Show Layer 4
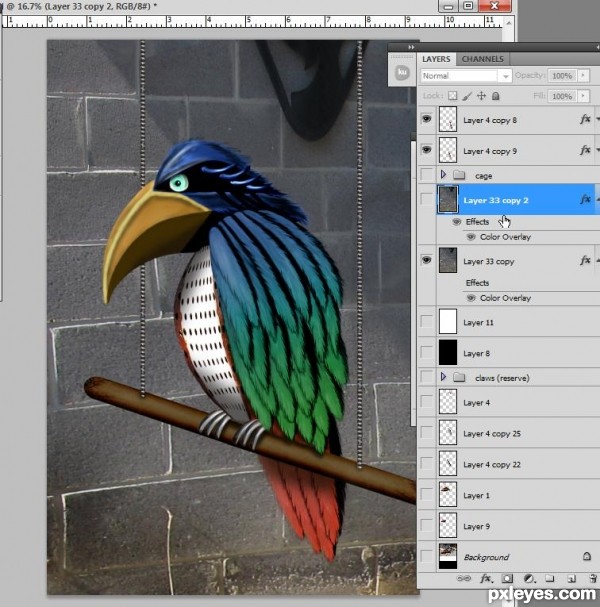Viewport: 600px width, 607px height. [427, 401]
